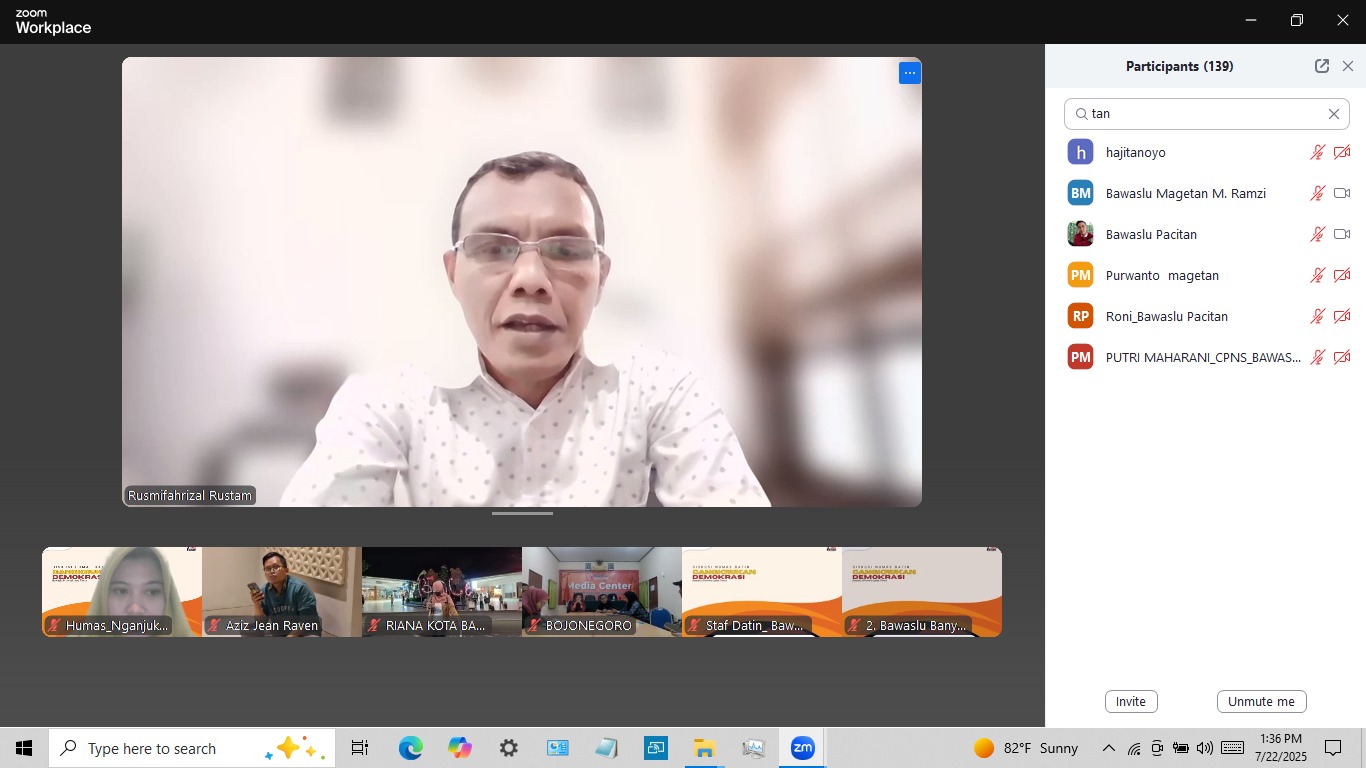Click the Unmute me button
The image size is (1366, 768).
click(x=1261, y=701)
